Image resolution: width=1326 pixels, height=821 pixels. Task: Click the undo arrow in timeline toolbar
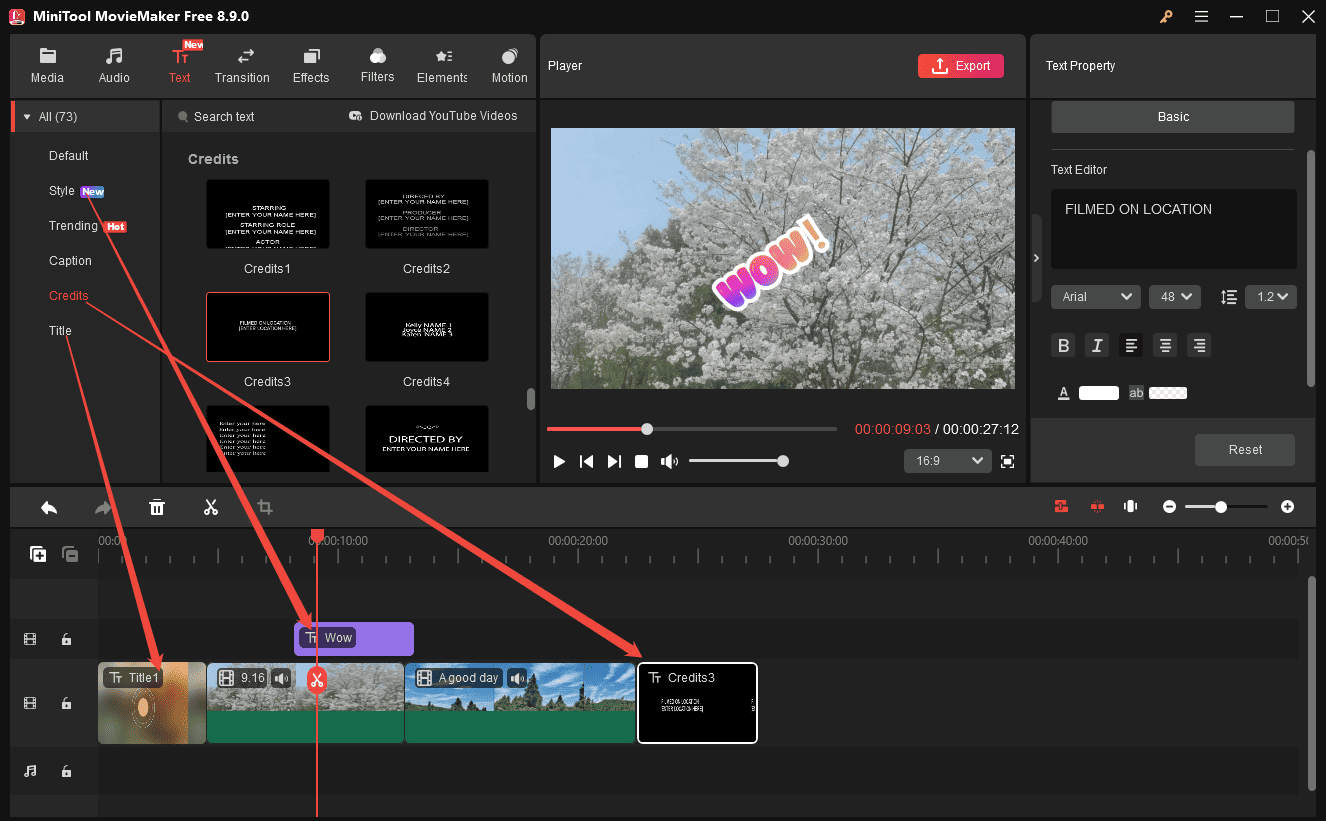pyautogui.click(x=49, y=507)
